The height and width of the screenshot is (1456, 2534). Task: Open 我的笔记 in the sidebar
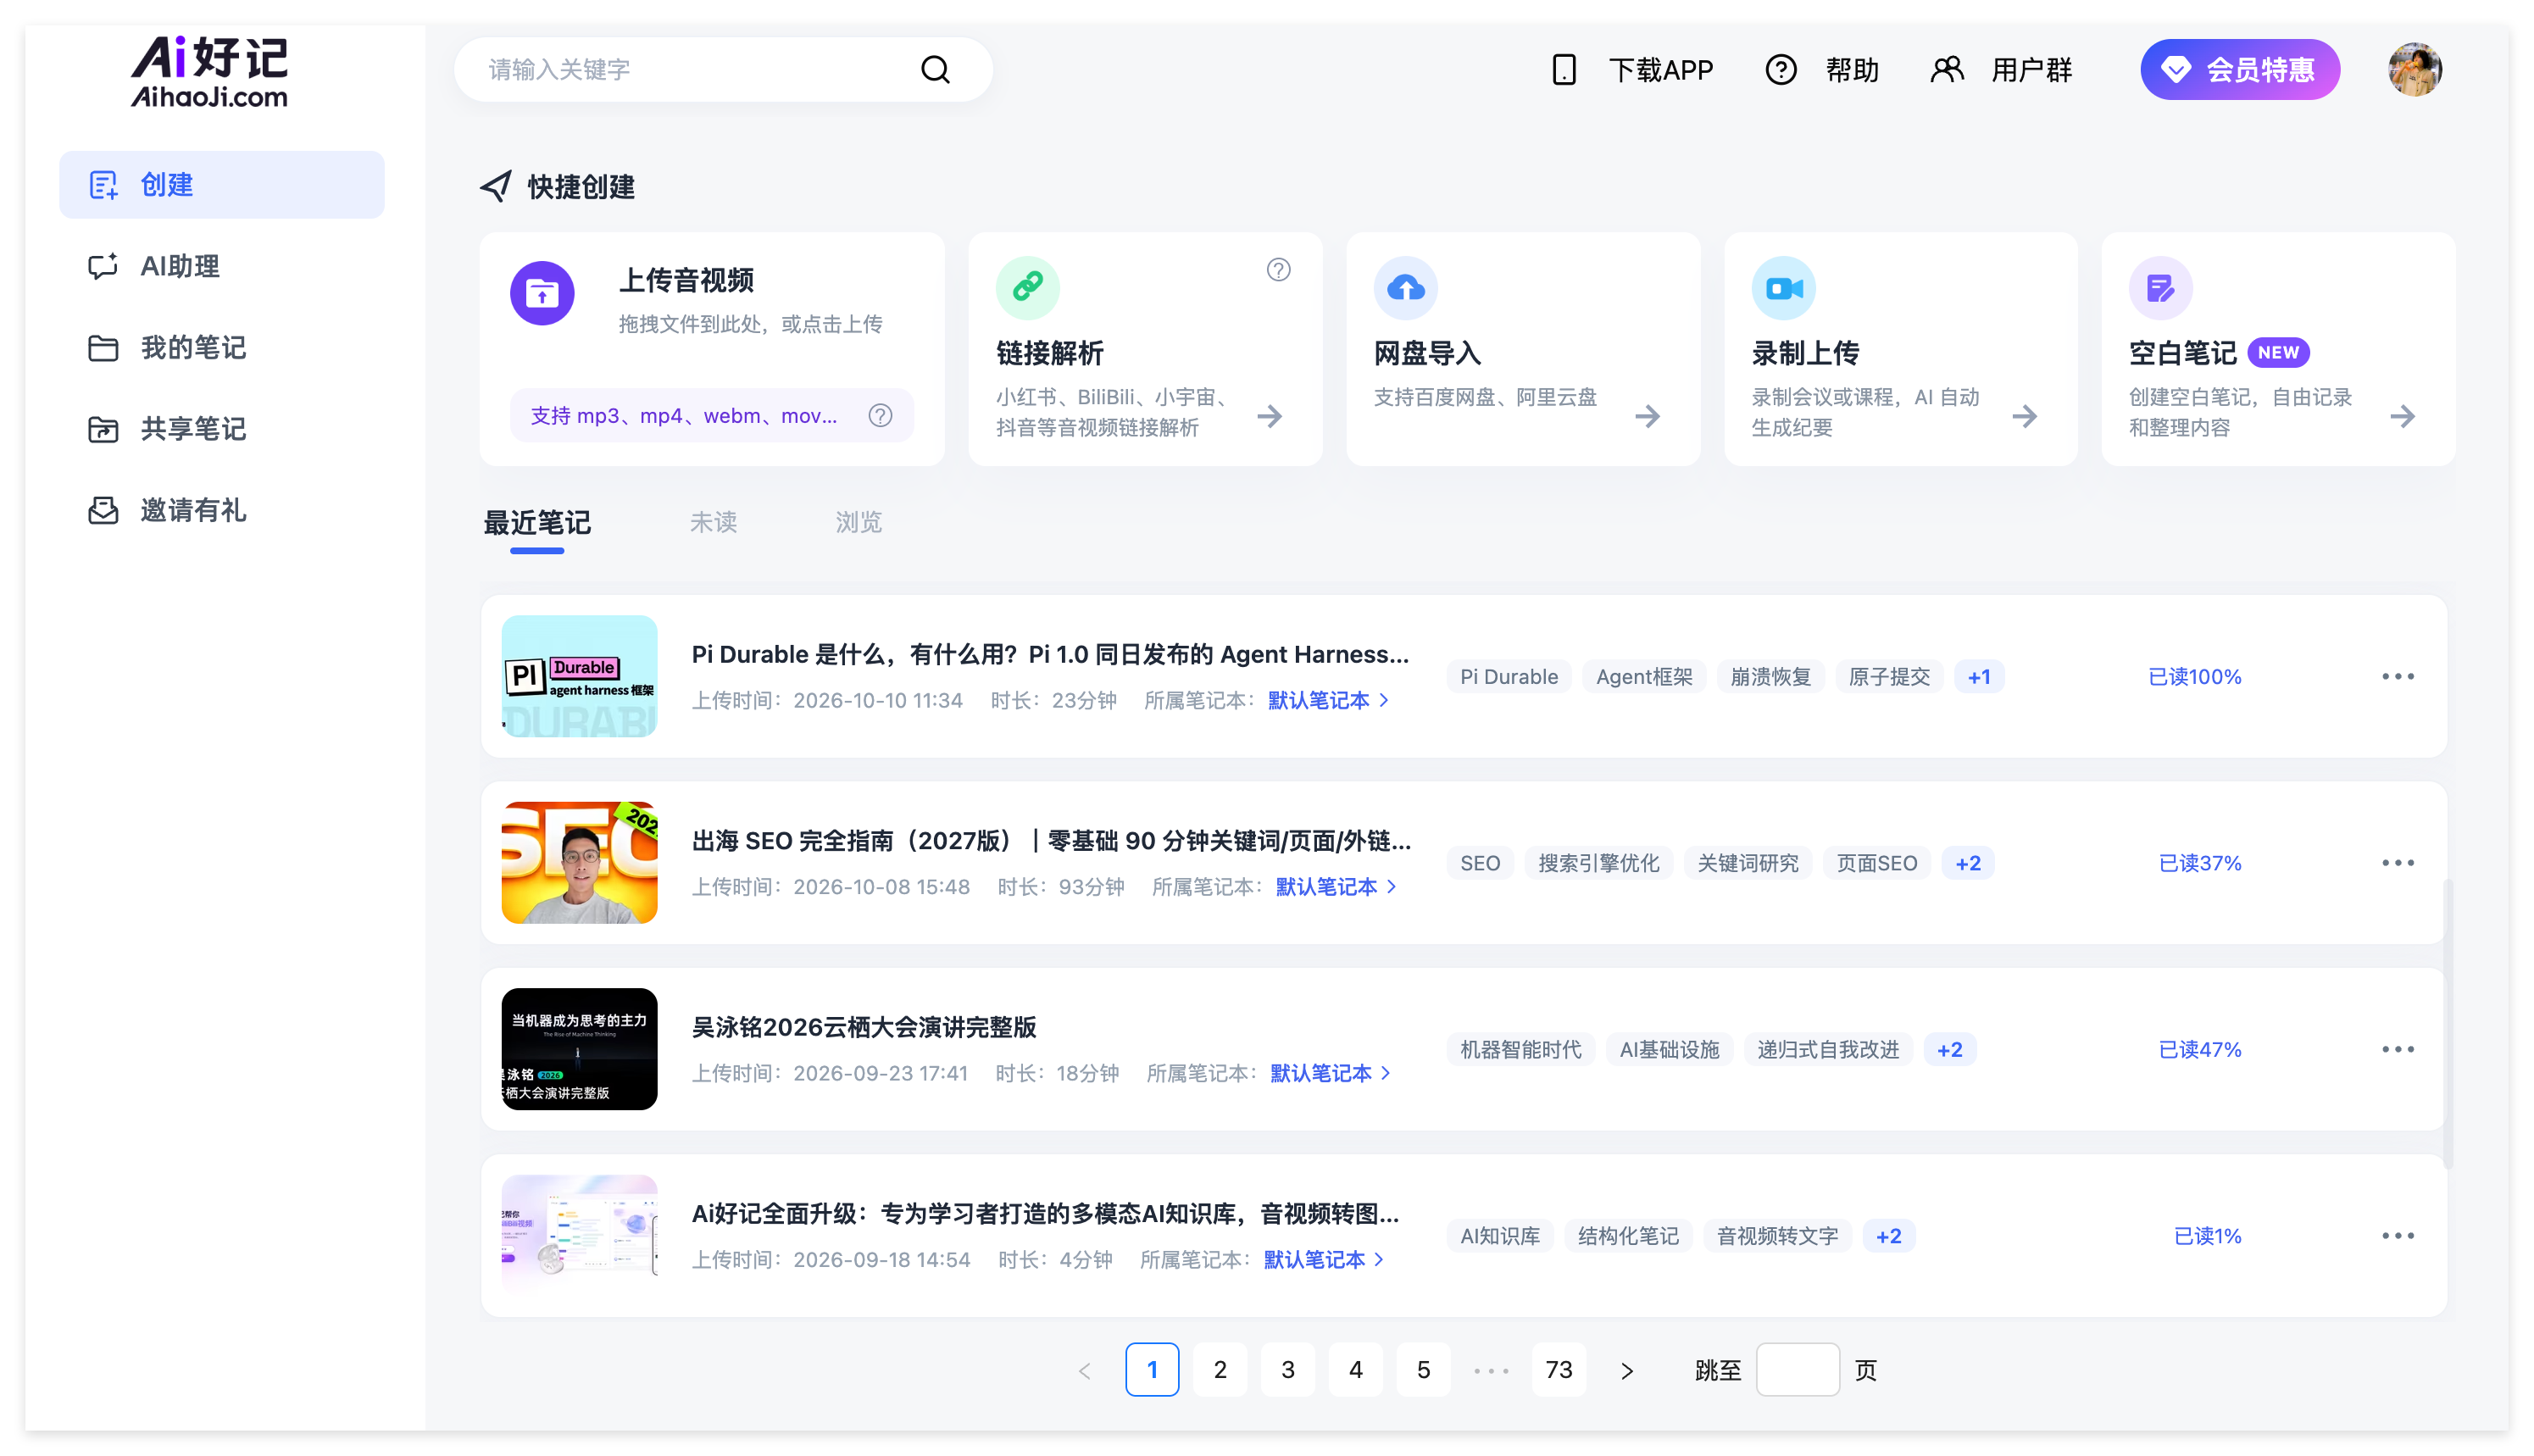[222, 348]
